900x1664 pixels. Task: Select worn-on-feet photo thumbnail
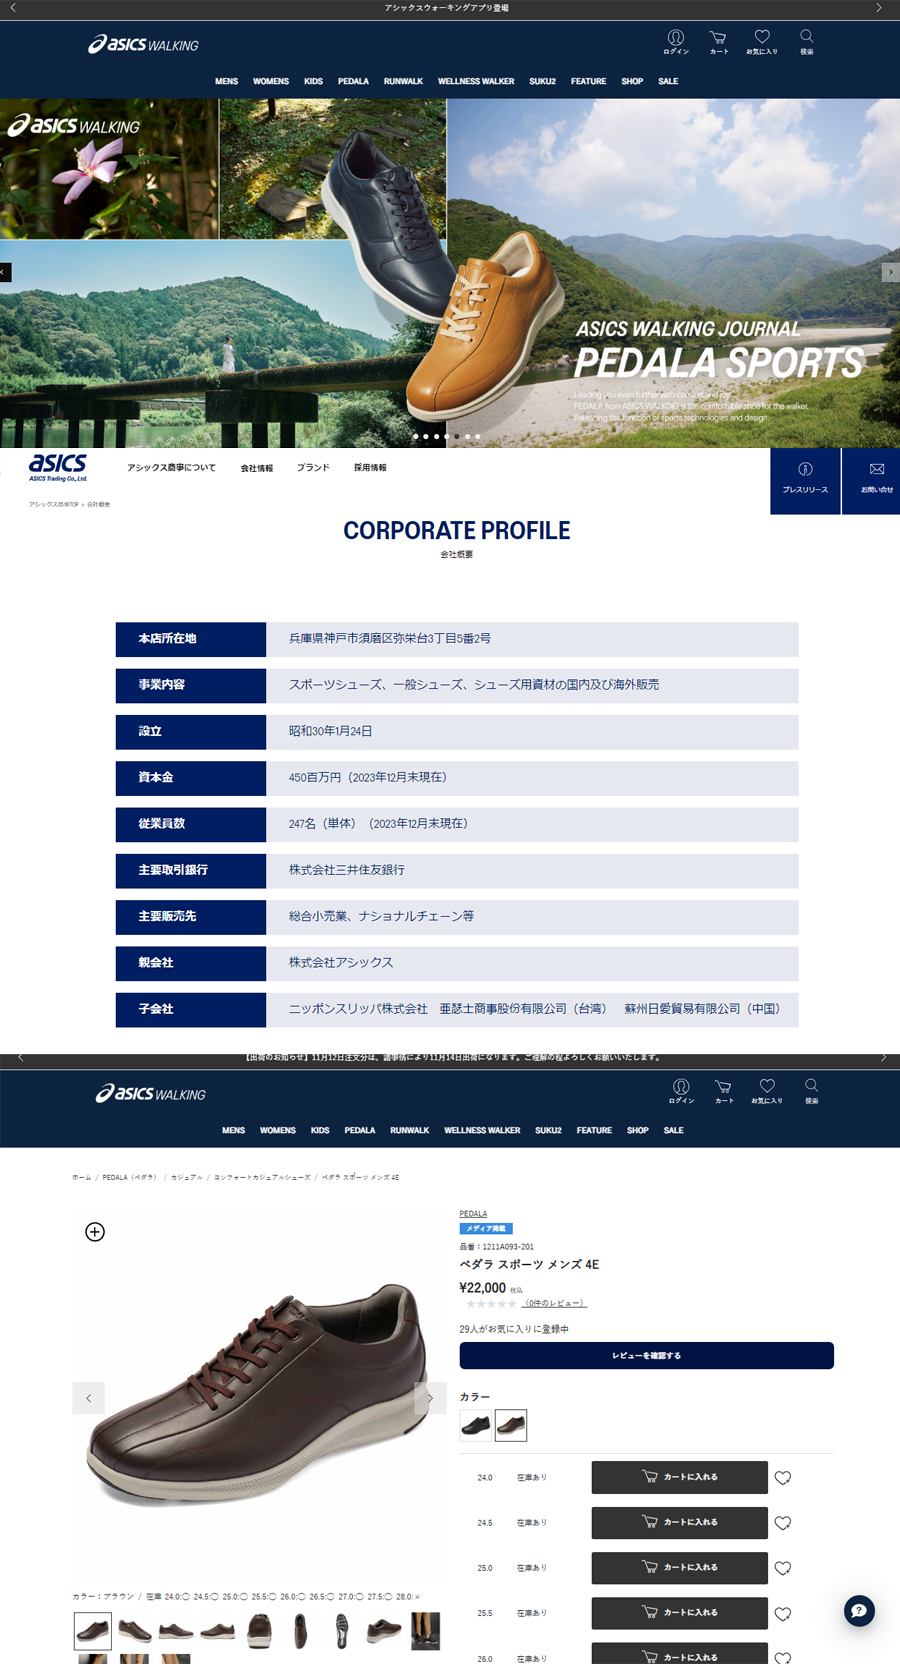click(425, 1631)
